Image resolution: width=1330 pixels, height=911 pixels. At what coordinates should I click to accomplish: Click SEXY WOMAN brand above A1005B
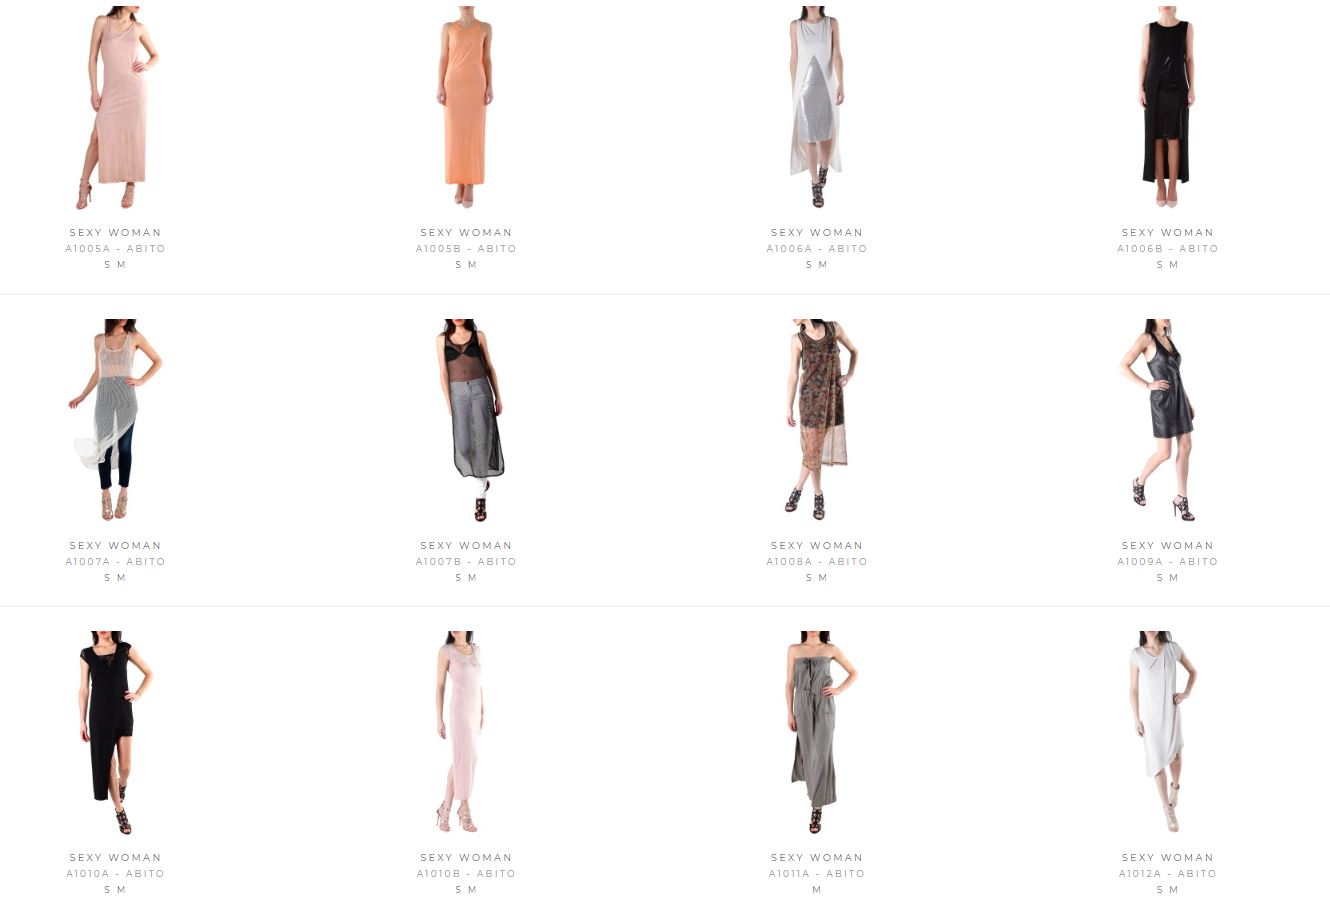[x=466, y=233]
